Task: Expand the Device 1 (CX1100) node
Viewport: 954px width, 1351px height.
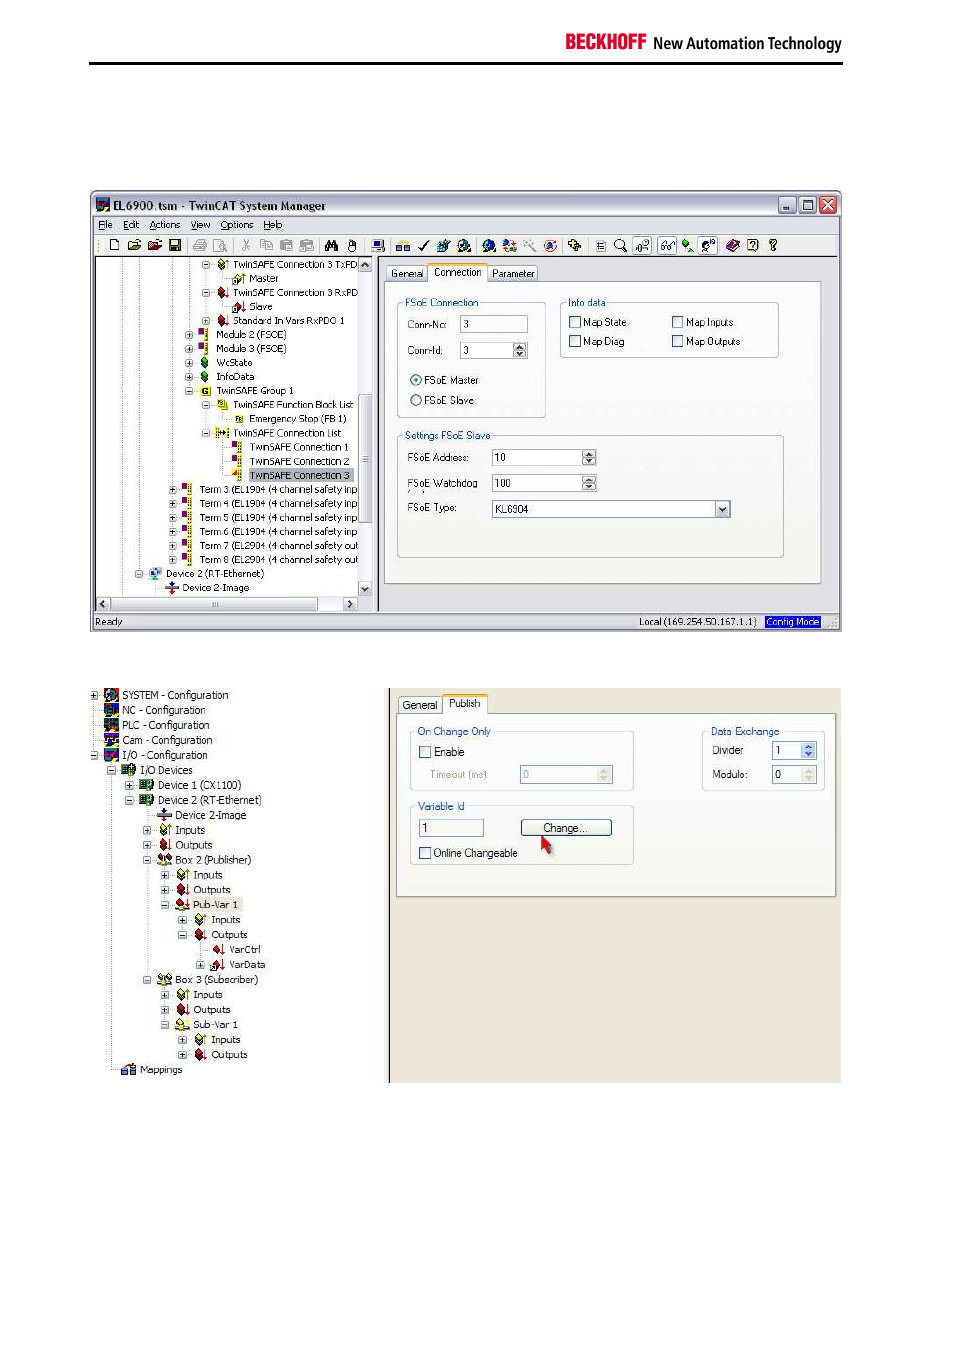Action: pos(129,785)
